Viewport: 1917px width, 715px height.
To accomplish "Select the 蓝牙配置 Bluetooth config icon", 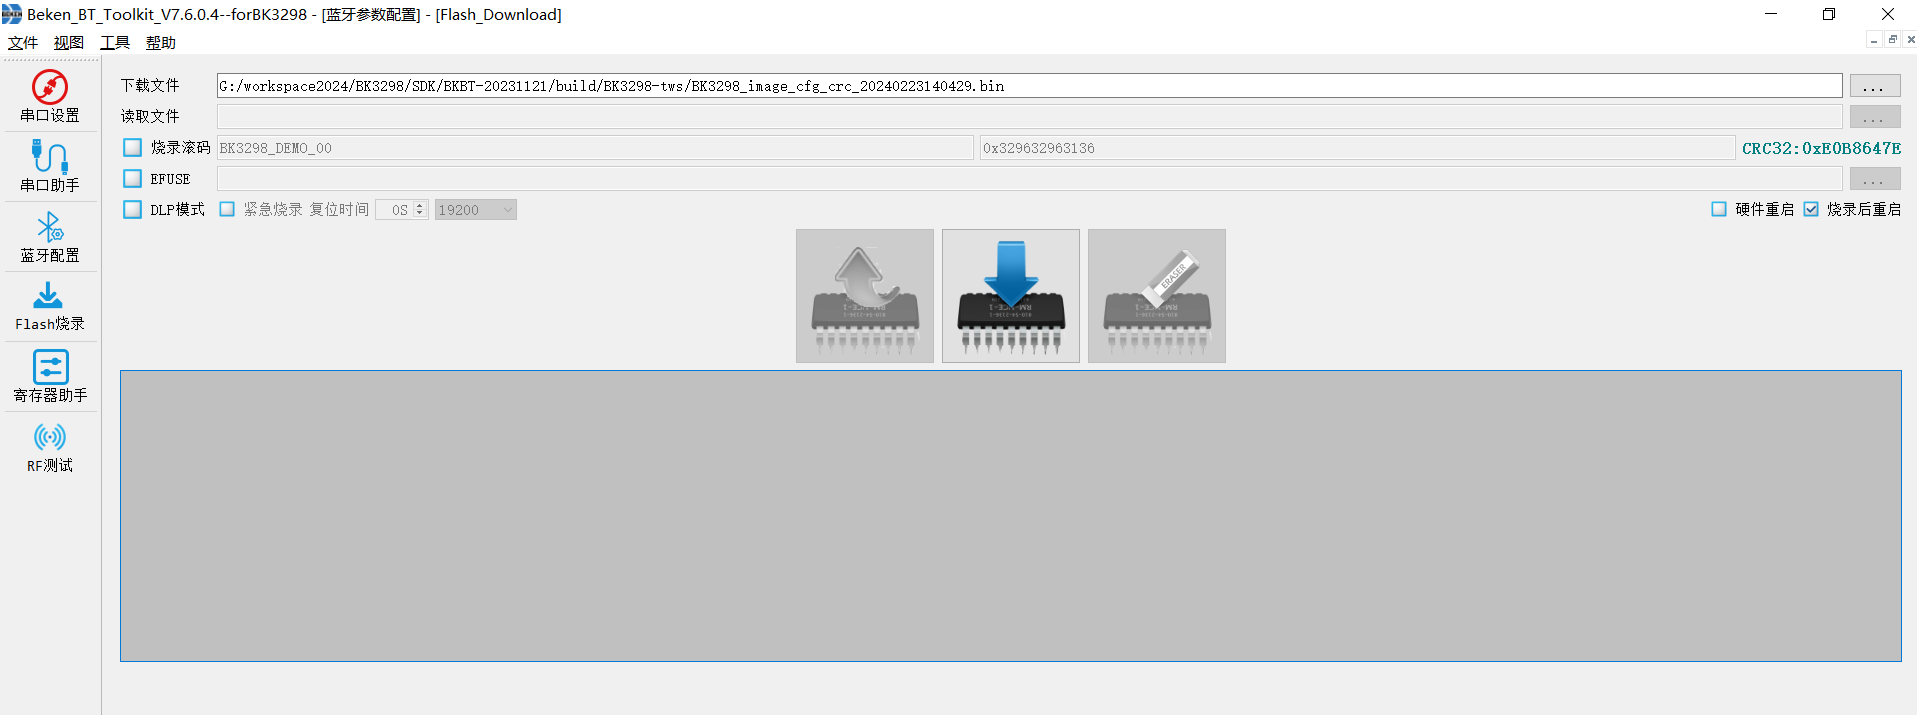I will (50, 236).
